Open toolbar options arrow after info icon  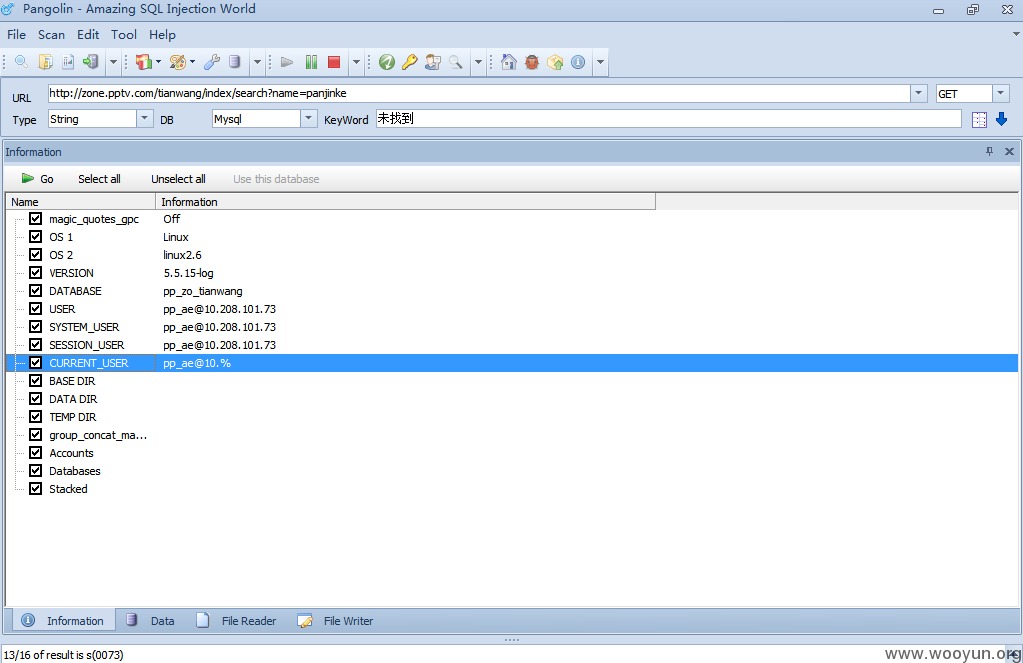tap(600, 62)
